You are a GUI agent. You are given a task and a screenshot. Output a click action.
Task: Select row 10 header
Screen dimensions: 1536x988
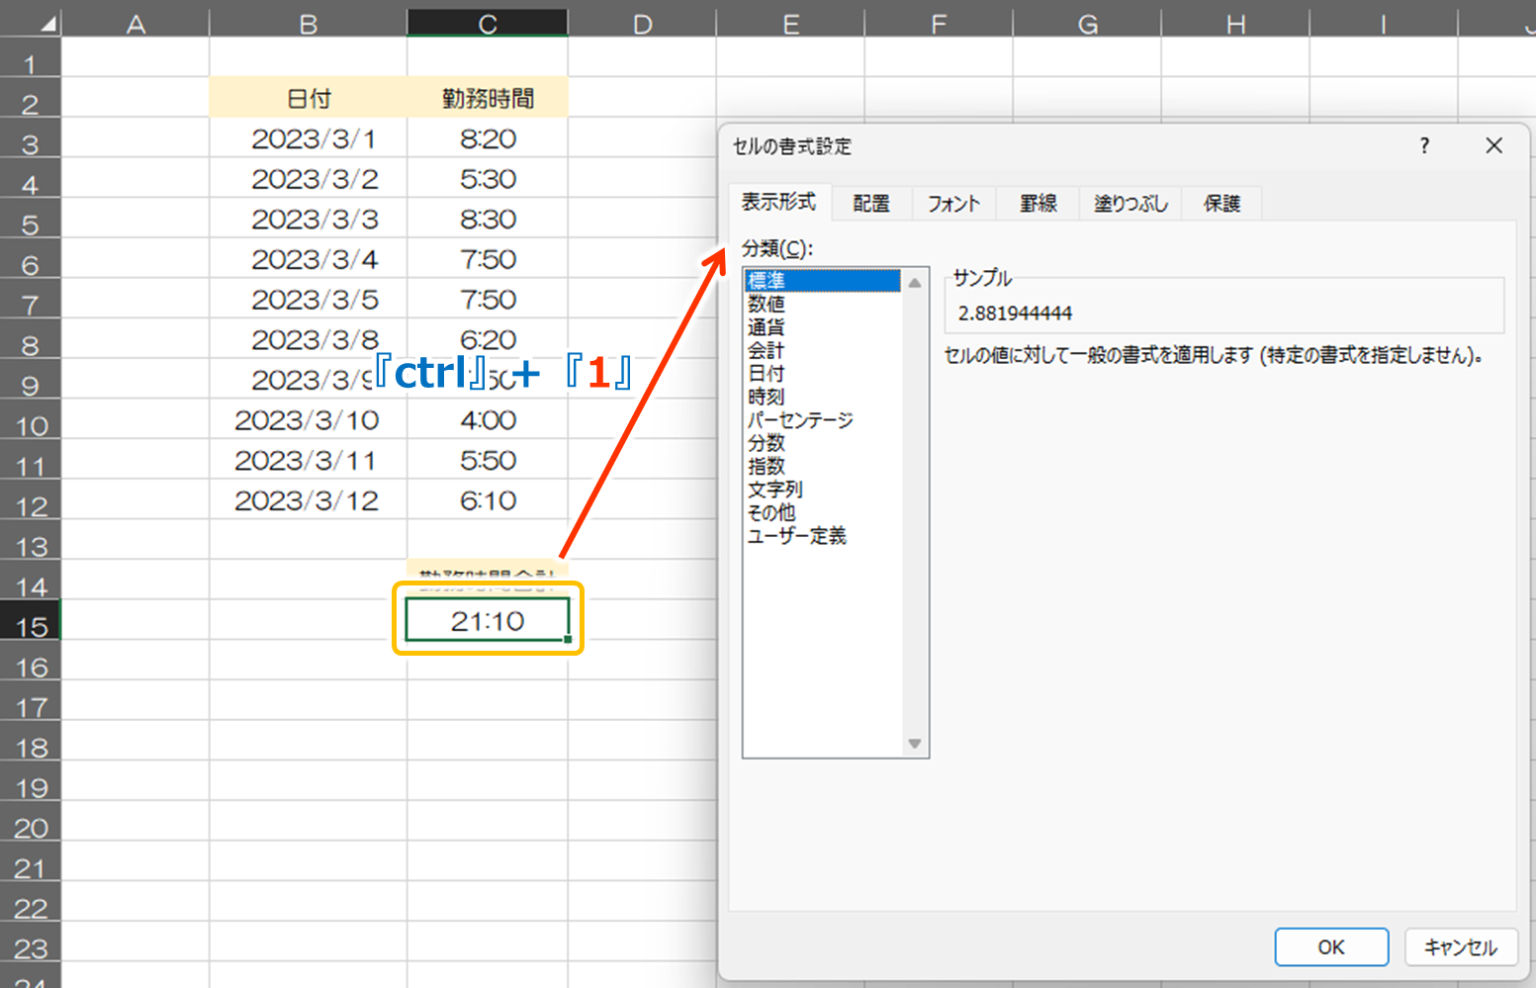(x=31, y=426)
